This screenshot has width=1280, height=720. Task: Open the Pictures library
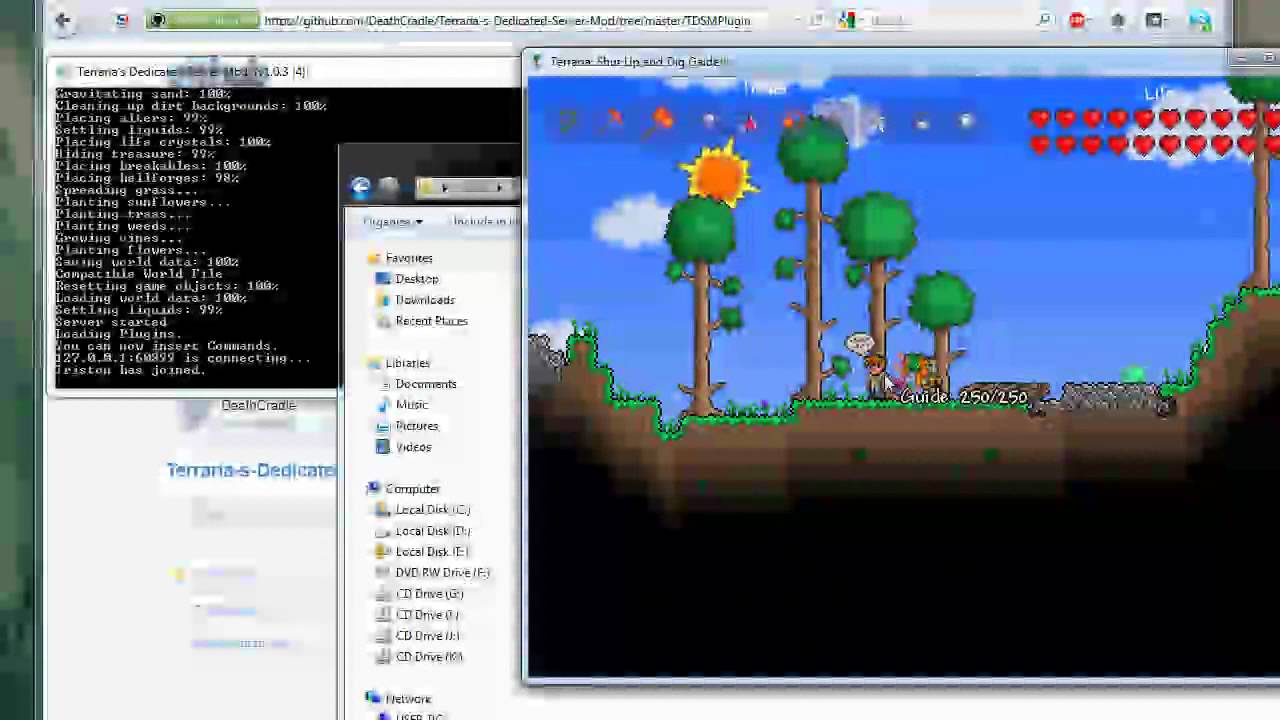coord(416,426)
